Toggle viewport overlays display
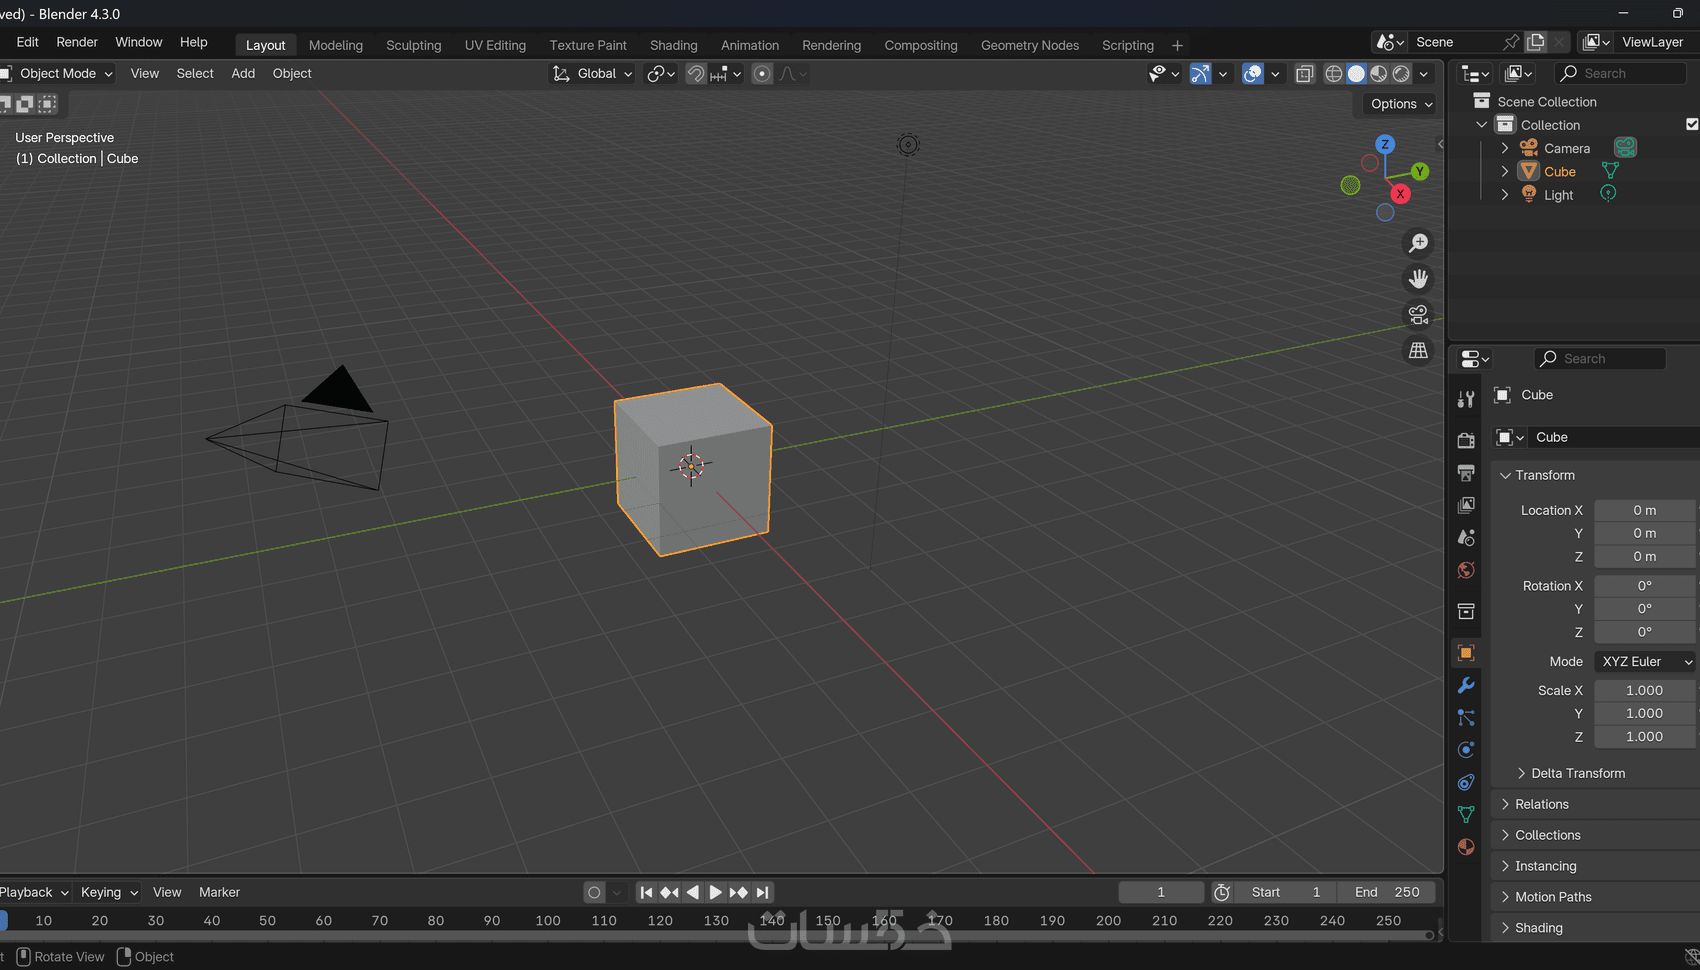 1252,73
